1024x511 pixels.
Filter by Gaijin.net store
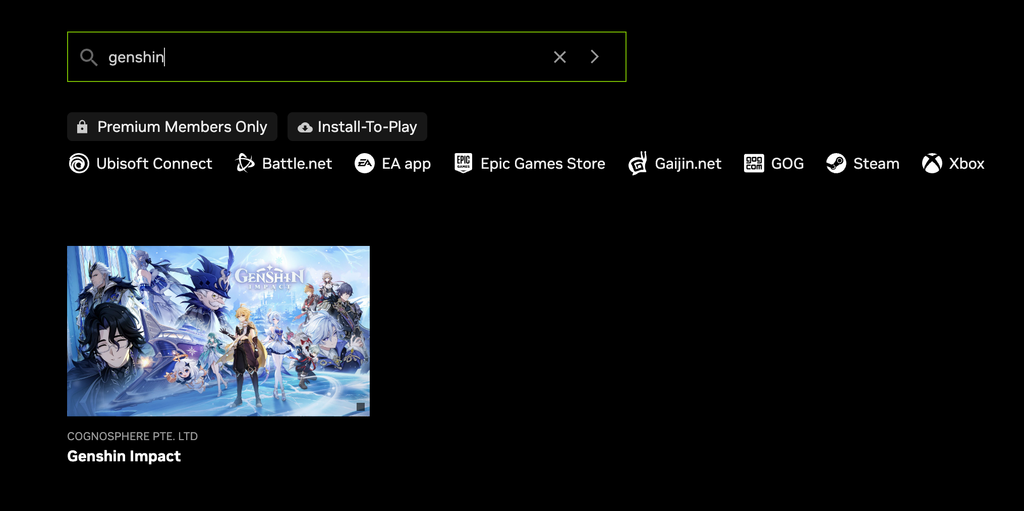coord(675,163)
